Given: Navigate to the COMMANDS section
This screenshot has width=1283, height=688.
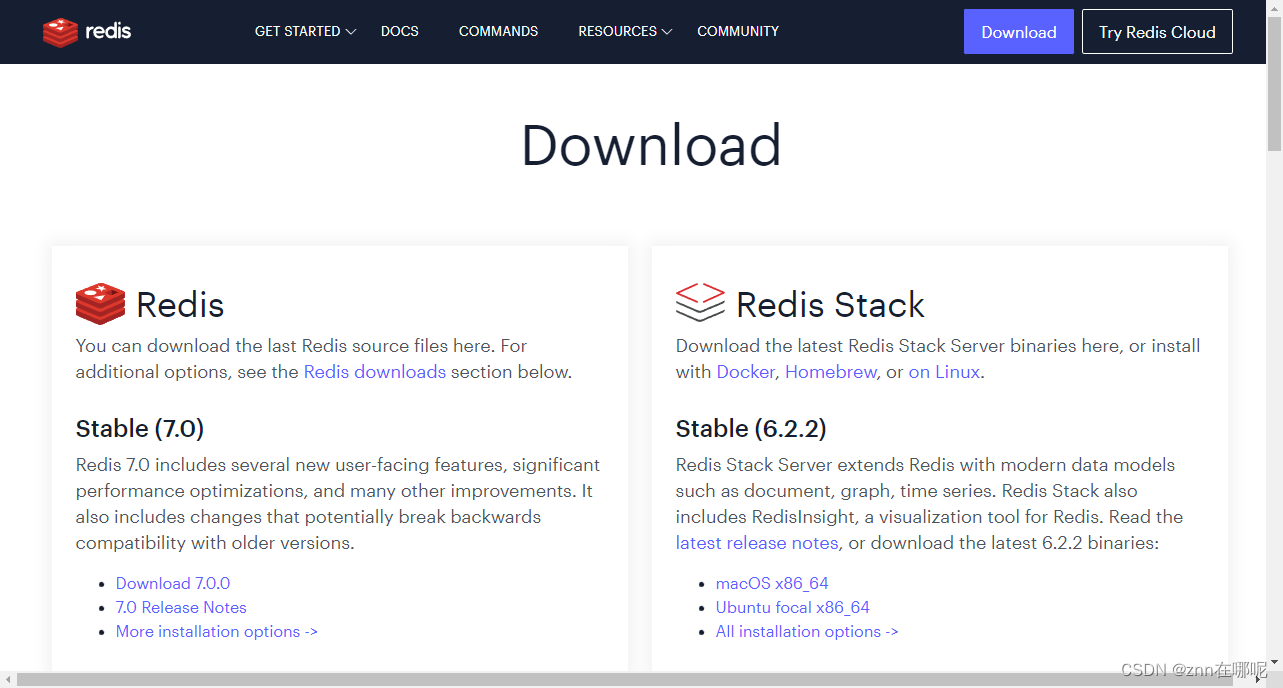Looking at the screenshot, I should point(498,31).
